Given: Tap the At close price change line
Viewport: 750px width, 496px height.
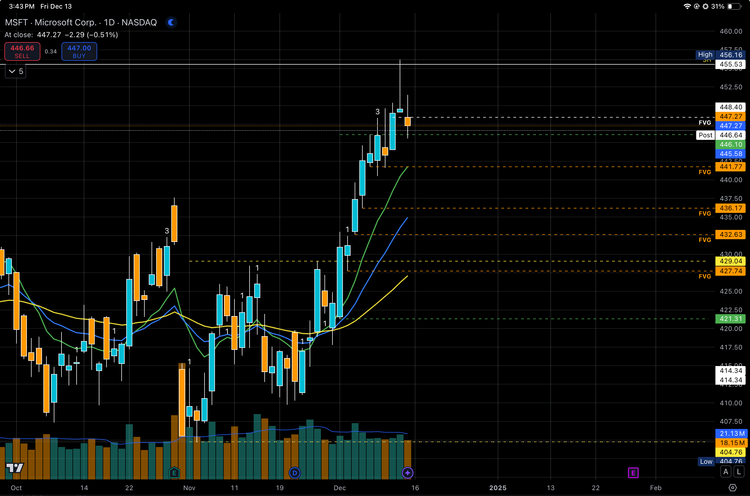Looking at the screenshot, I should (x=61, y=34).
